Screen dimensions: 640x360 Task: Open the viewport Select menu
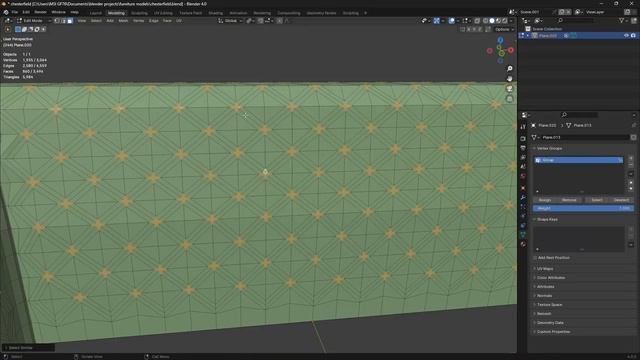[96, 20]
